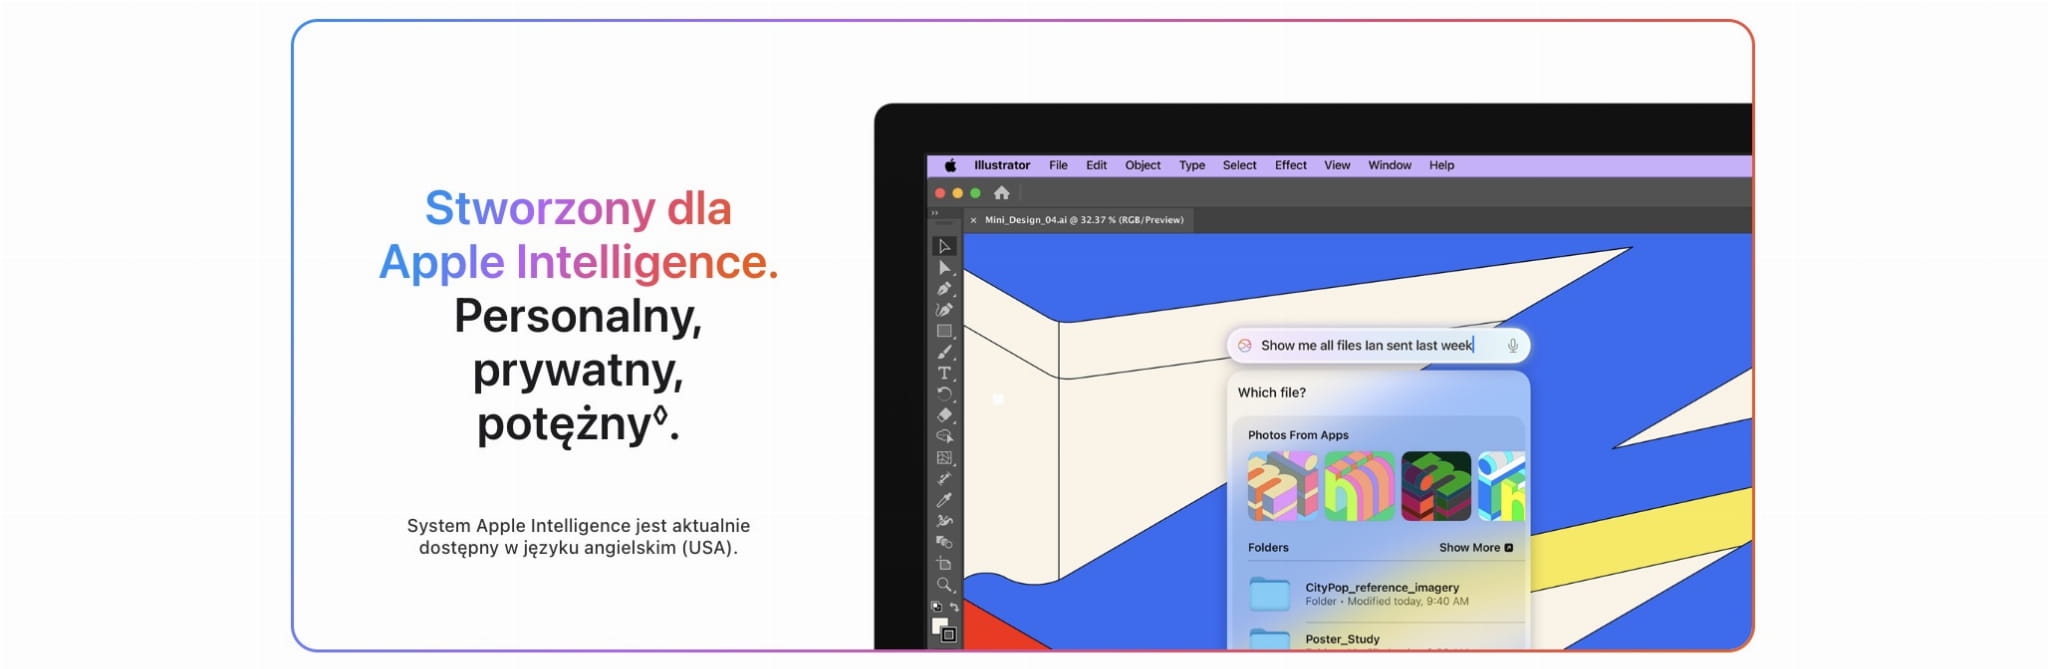Open the third dark green photo thumbnail

pos(1436,486)
